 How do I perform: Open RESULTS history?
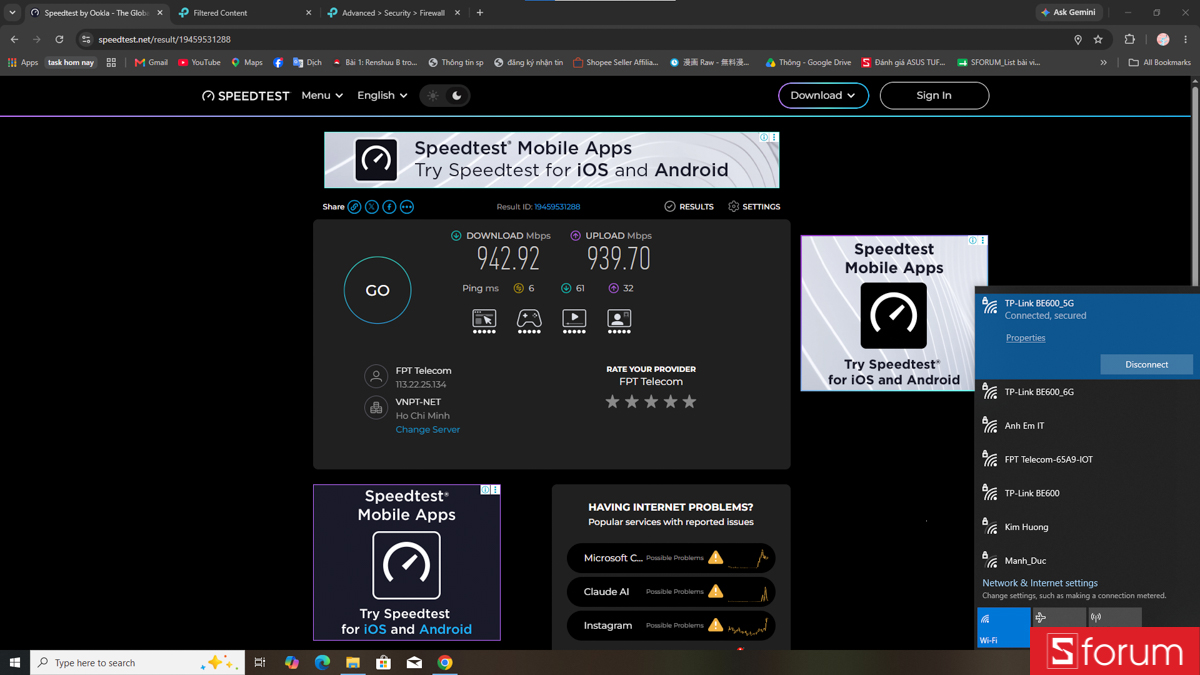(689, 207)
